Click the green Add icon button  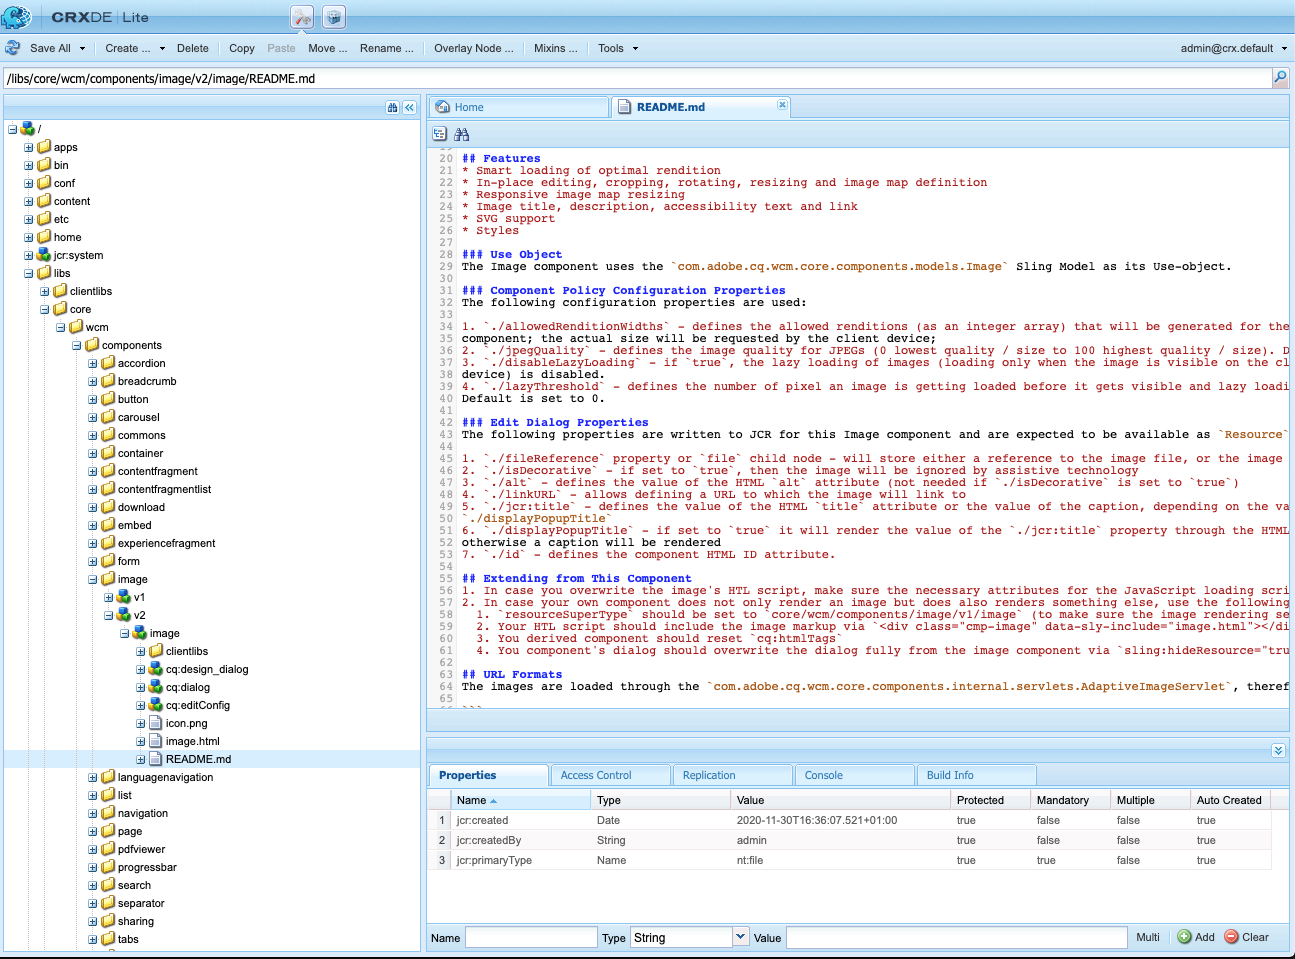pos(1184,937)
